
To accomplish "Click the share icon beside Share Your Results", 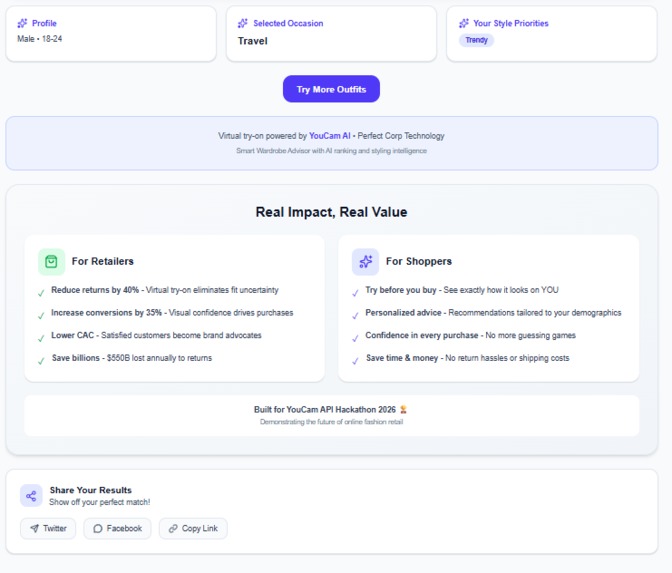I will tap(31, 496).
